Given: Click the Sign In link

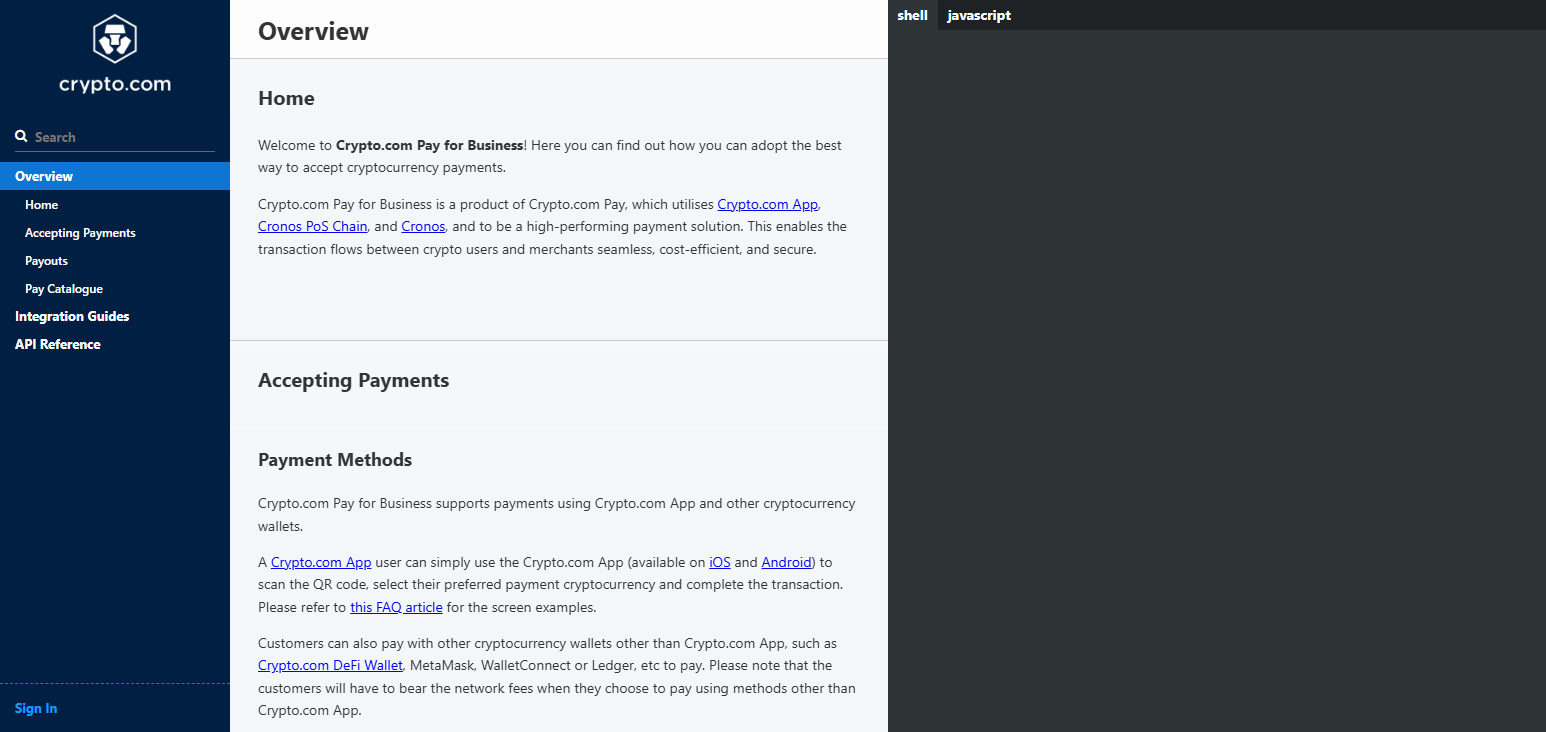Looking at the screenshot, I should click(36, 708).
